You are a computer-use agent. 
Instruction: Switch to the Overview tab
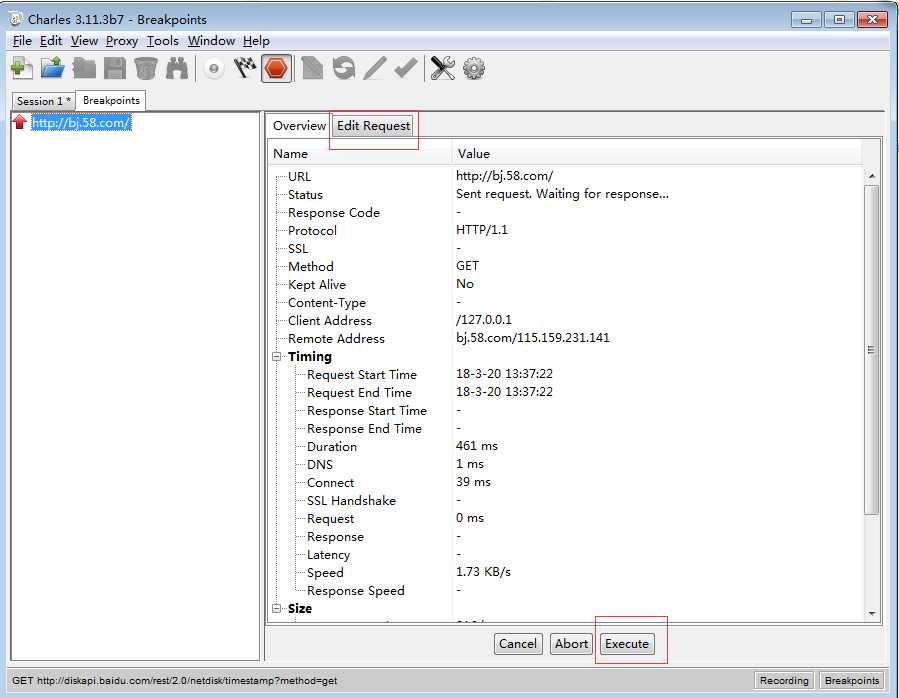coord(299,126)
